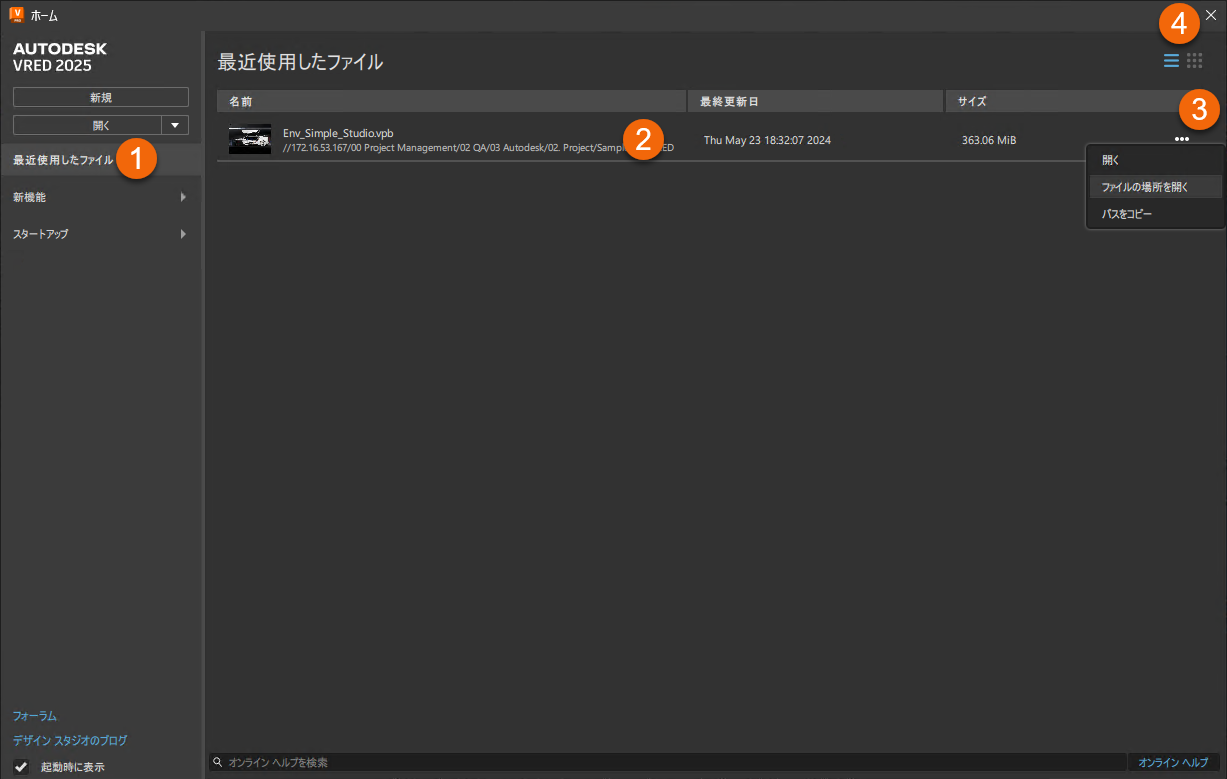Open the フォーラム link
Image resolution: width=1227 pixels, height=779 pixels.
(35, 716)
